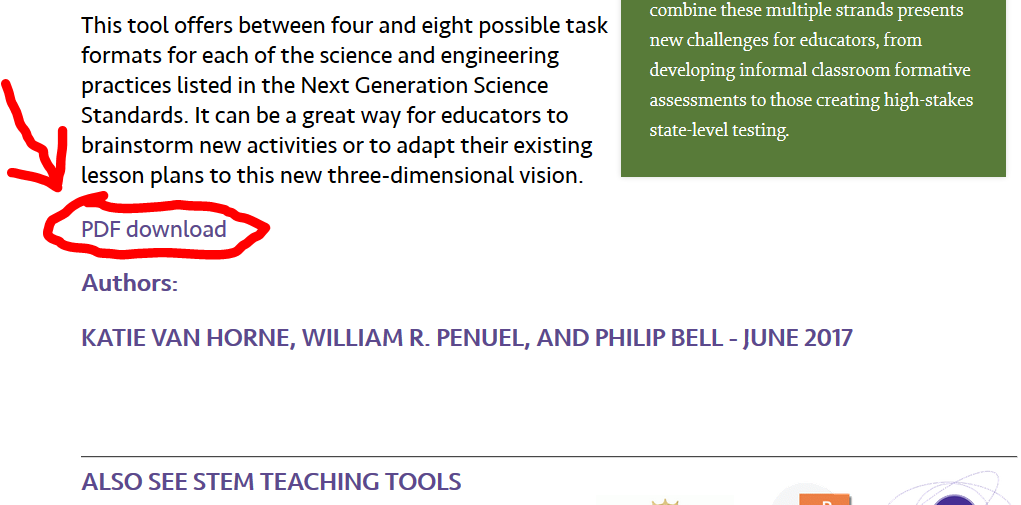Click the gold crown icon at bottom
Image resolution: width=1021 pixels, height=505 pixels.
665,502
